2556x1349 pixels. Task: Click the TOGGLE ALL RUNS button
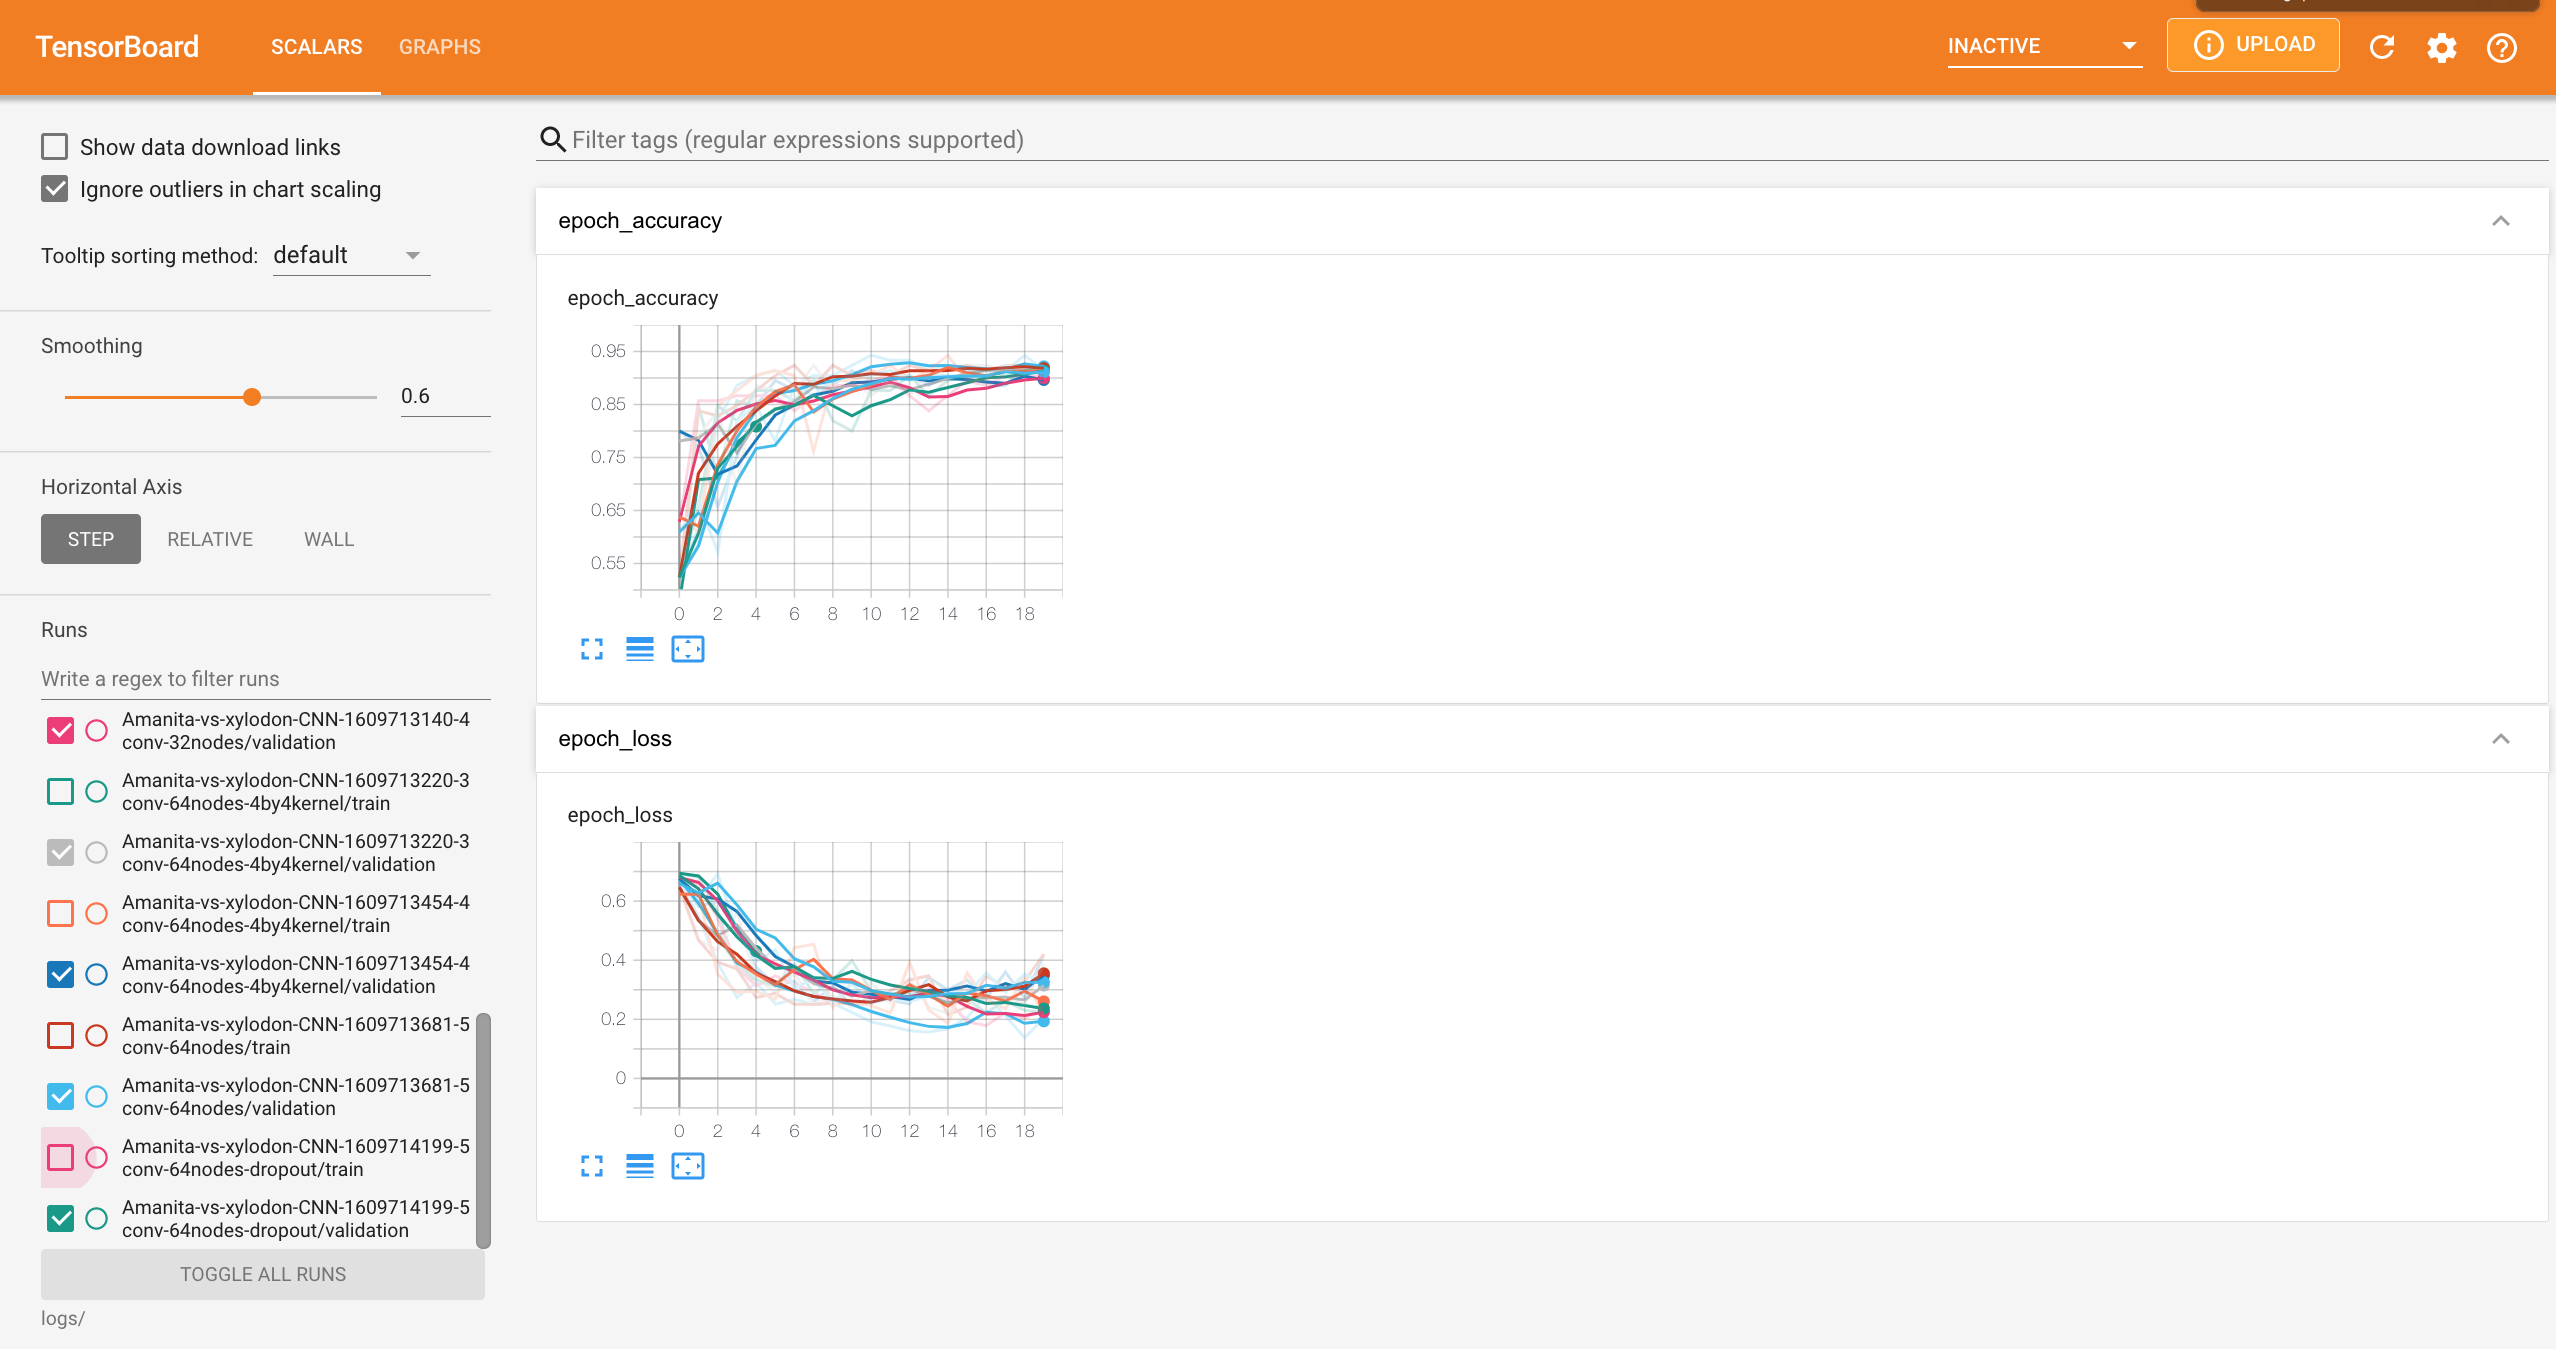click(x=260, y=1273)
